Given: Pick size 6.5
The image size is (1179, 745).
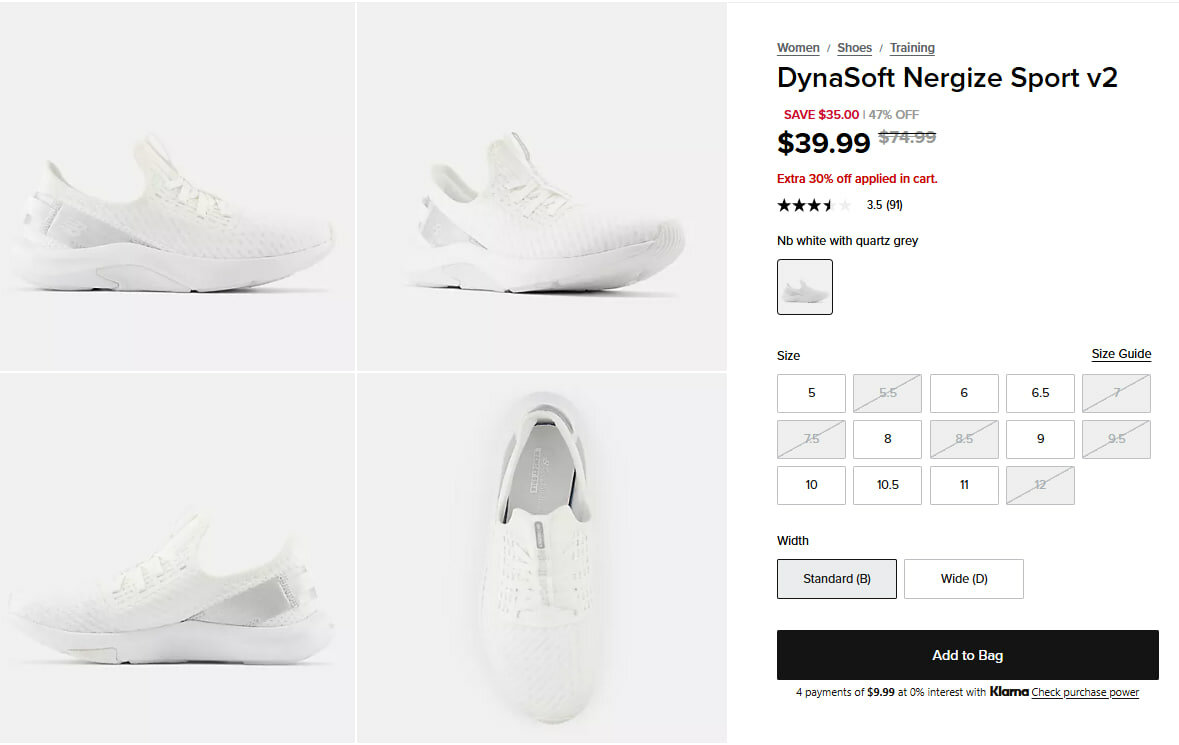Looking at the screenshot, I should [x=1040, y=393].
